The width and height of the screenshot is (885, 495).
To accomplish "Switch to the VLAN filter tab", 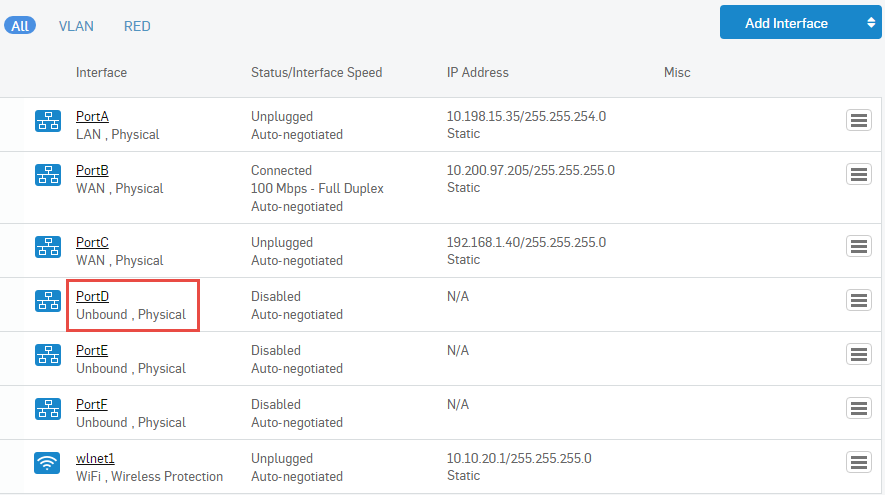I will pyautogui.click(x=75, y=26).
